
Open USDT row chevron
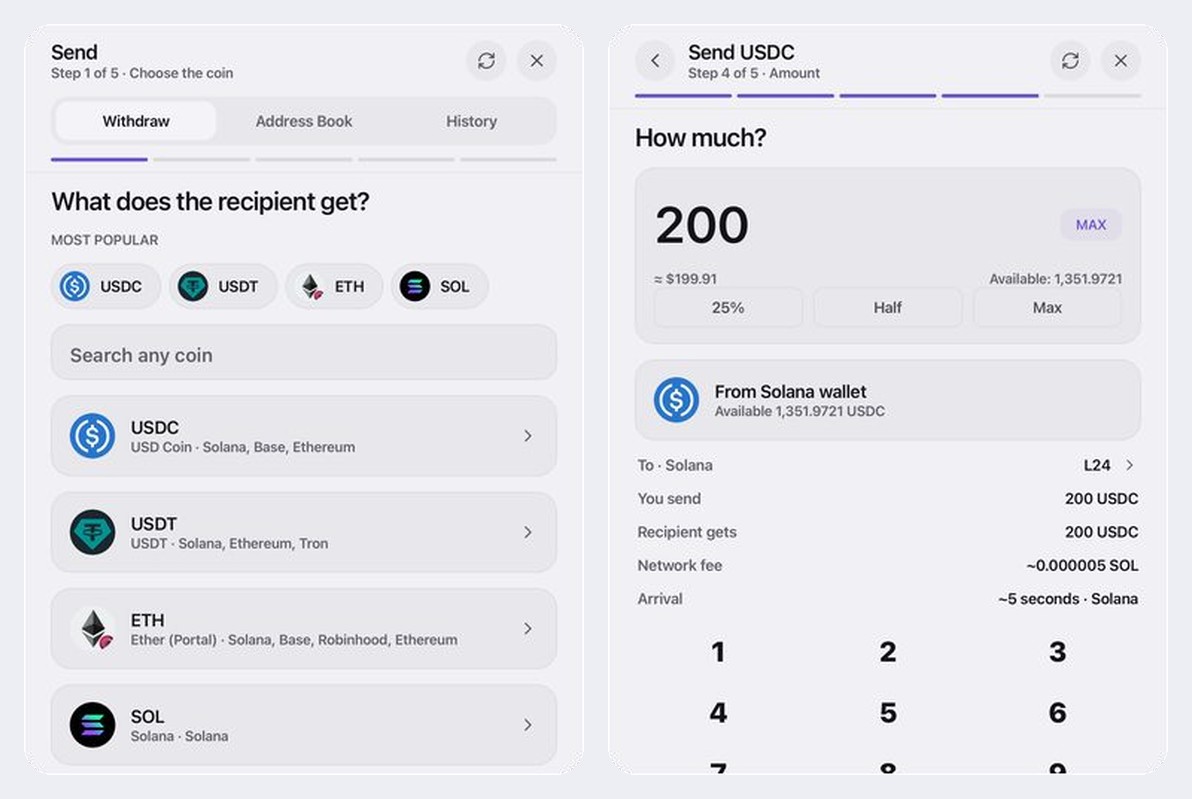[528, 532]
